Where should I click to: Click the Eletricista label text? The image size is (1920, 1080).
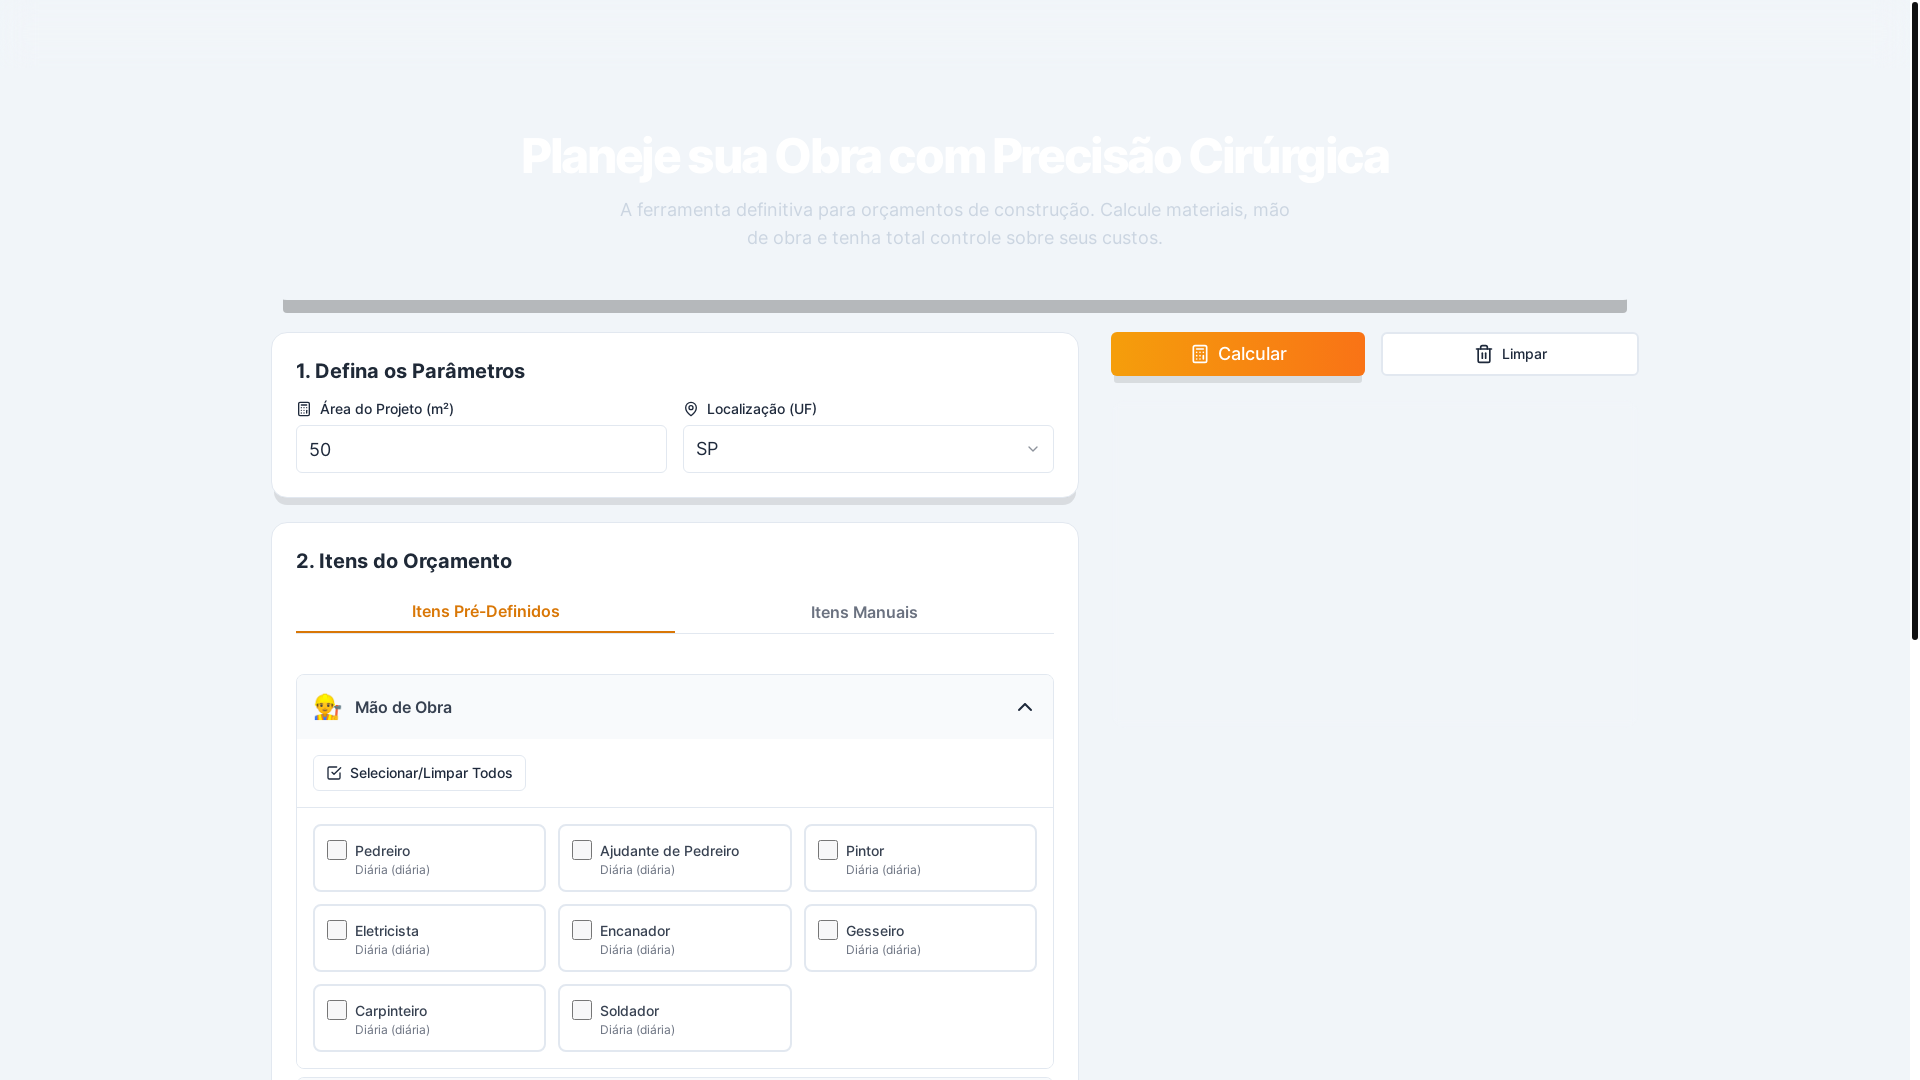click(387, 931)
